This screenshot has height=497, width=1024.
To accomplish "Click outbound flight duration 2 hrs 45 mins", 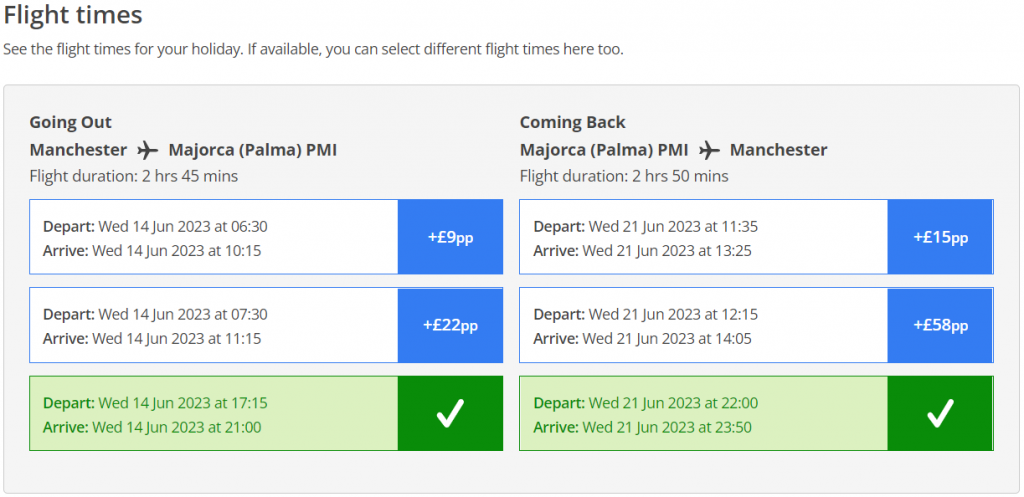I will coord(134,176).
